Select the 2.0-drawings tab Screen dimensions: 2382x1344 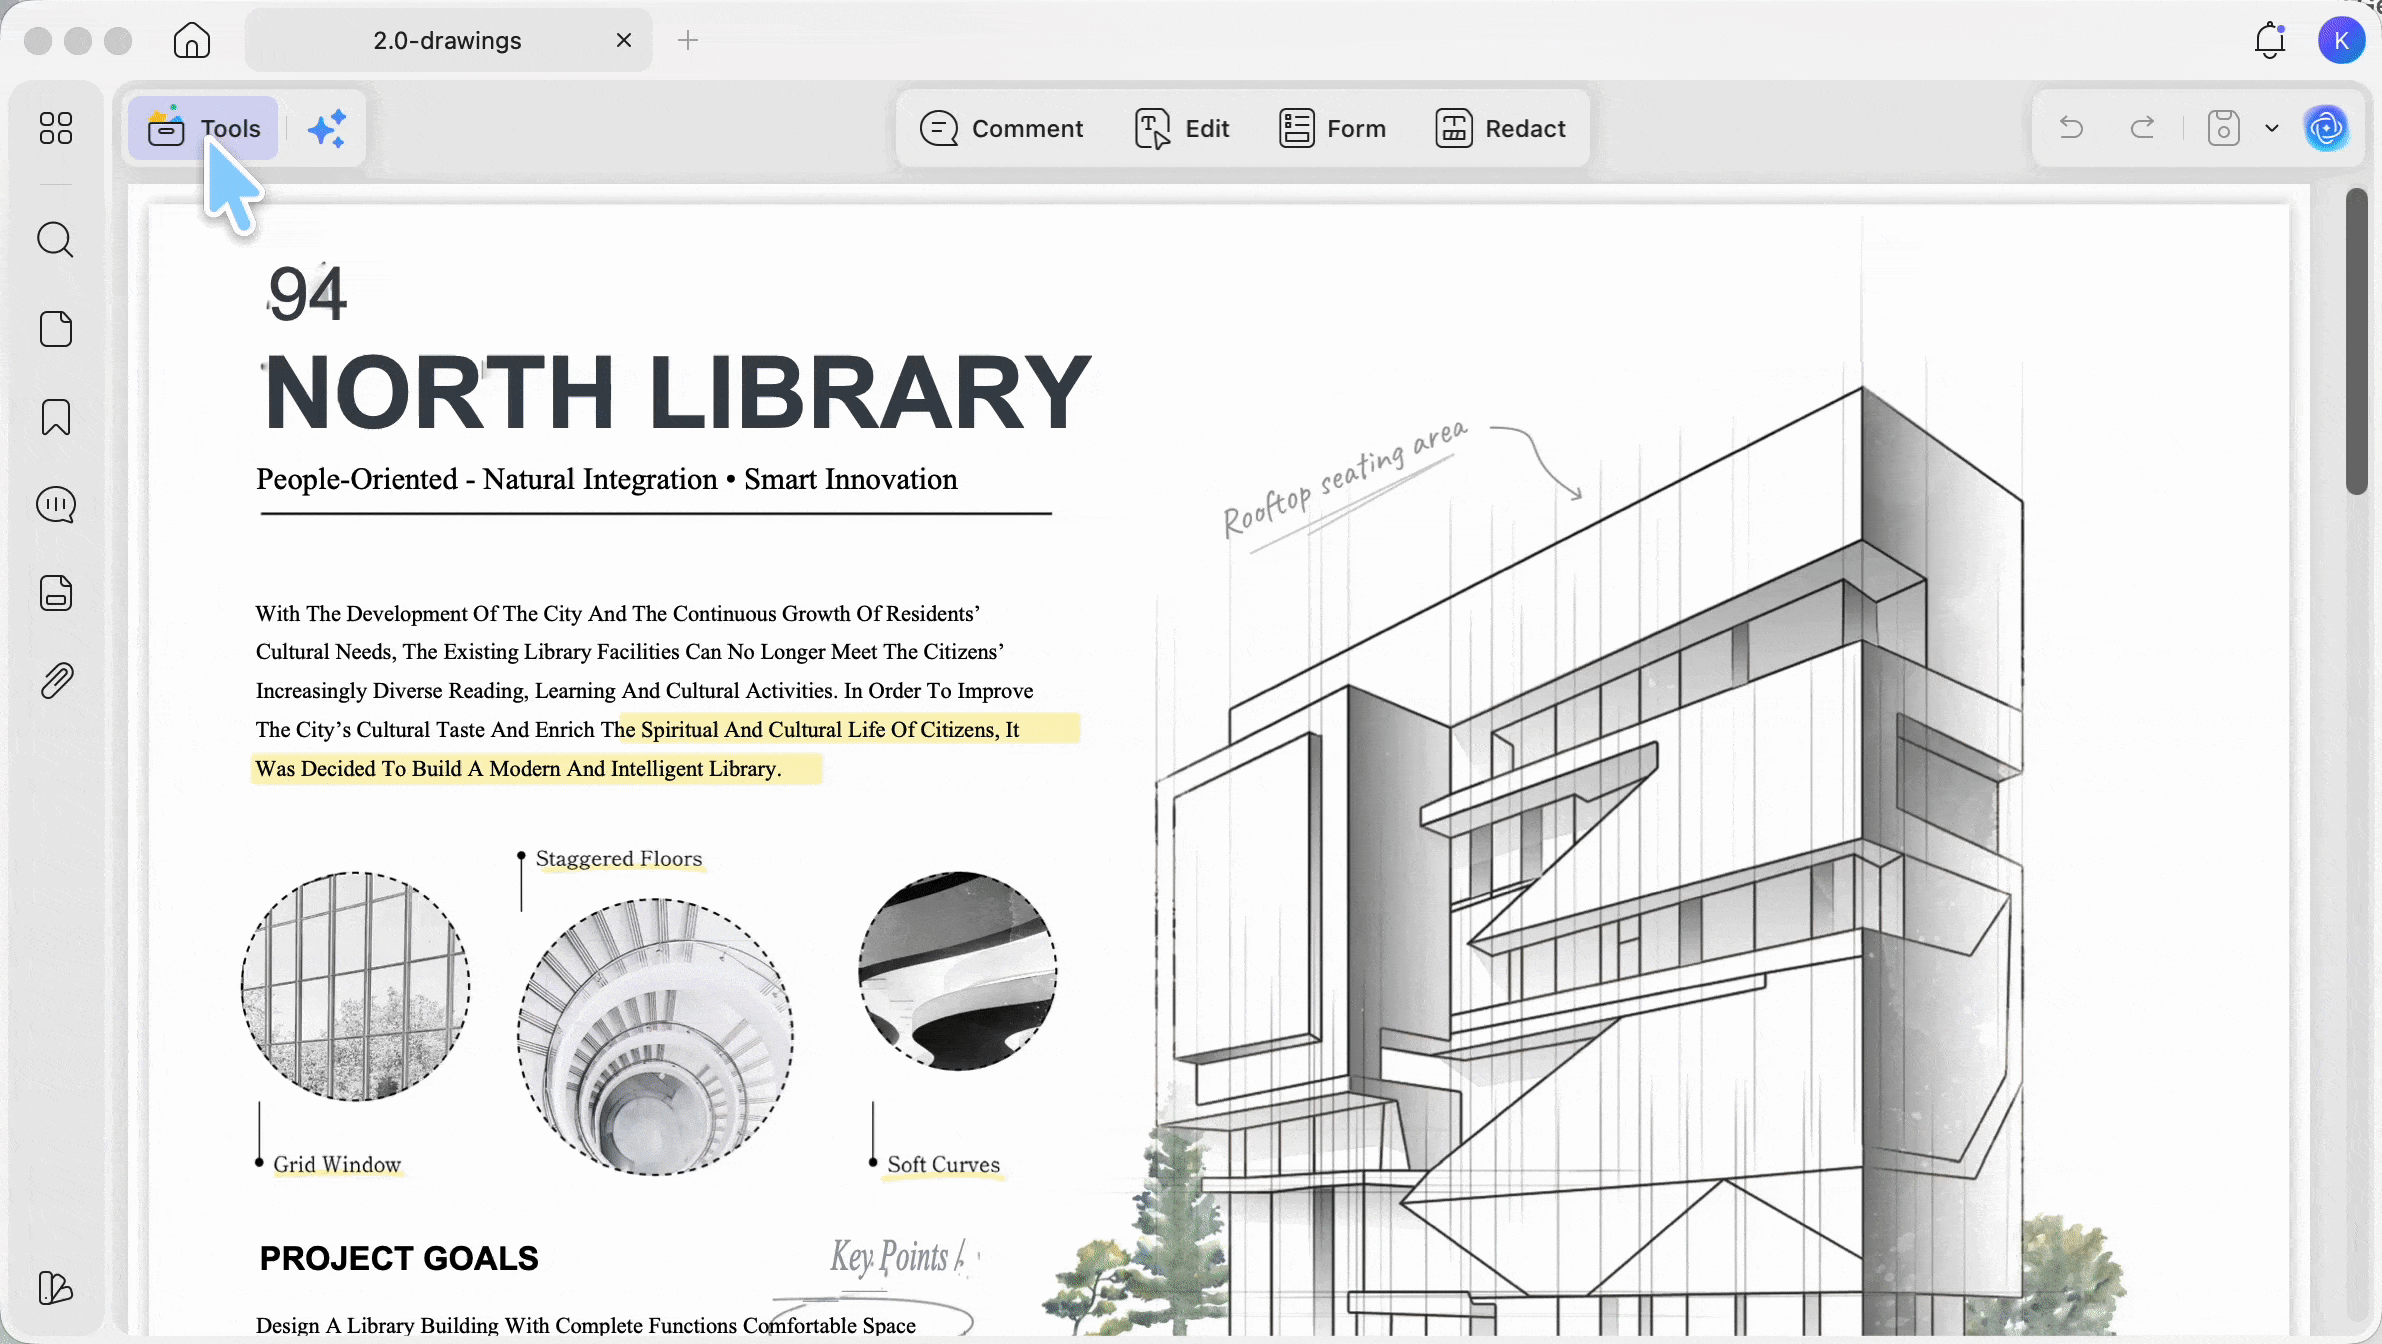pos(447,40)
